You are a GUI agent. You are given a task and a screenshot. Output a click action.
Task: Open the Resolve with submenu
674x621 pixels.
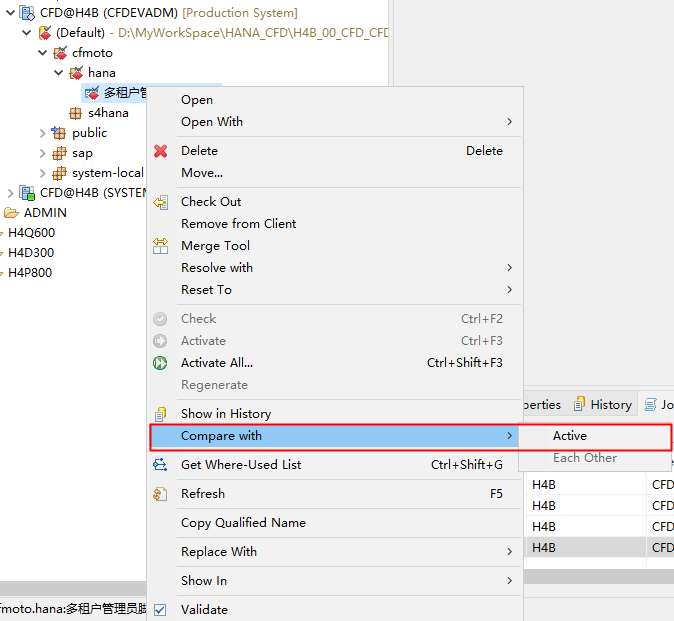click(335, 268)
